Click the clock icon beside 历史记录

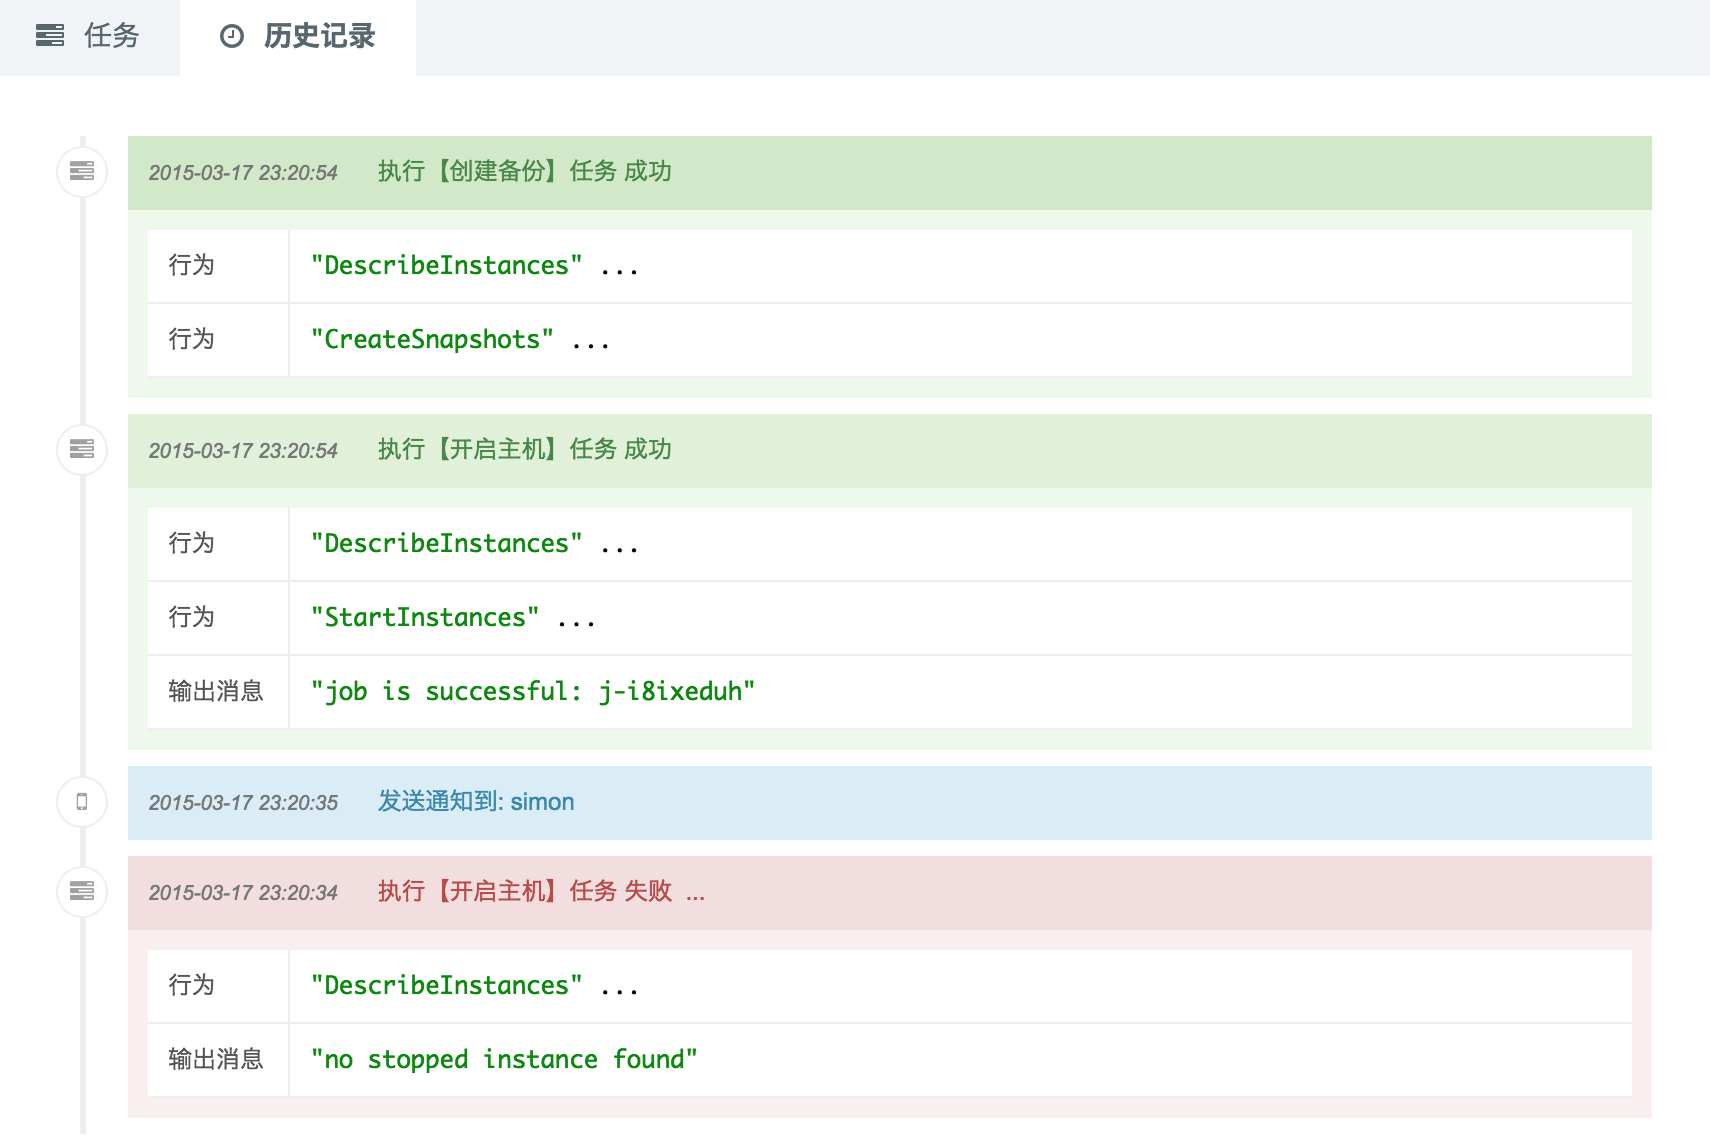point(232,37)
